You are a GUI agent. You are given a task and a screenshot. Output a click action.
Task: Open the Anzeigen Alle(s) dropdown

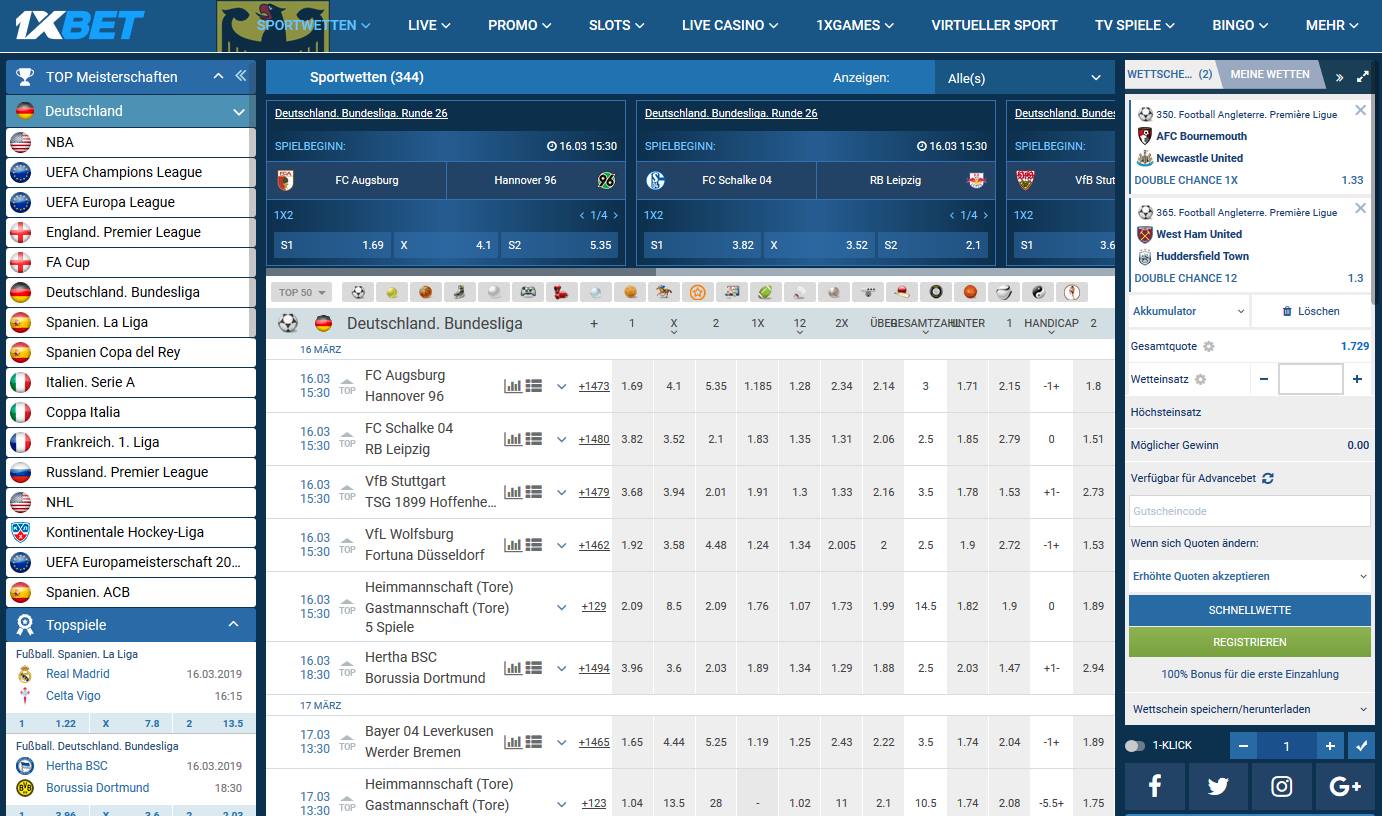pyautogui.click(x=1024, y=77)
